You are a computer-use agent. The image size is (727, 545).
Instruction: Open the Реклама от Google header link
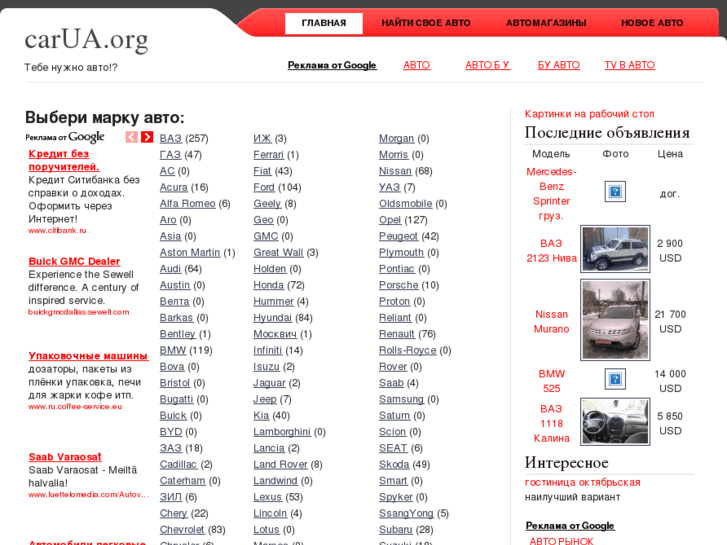pyautogui.click(x=332, y=65)
